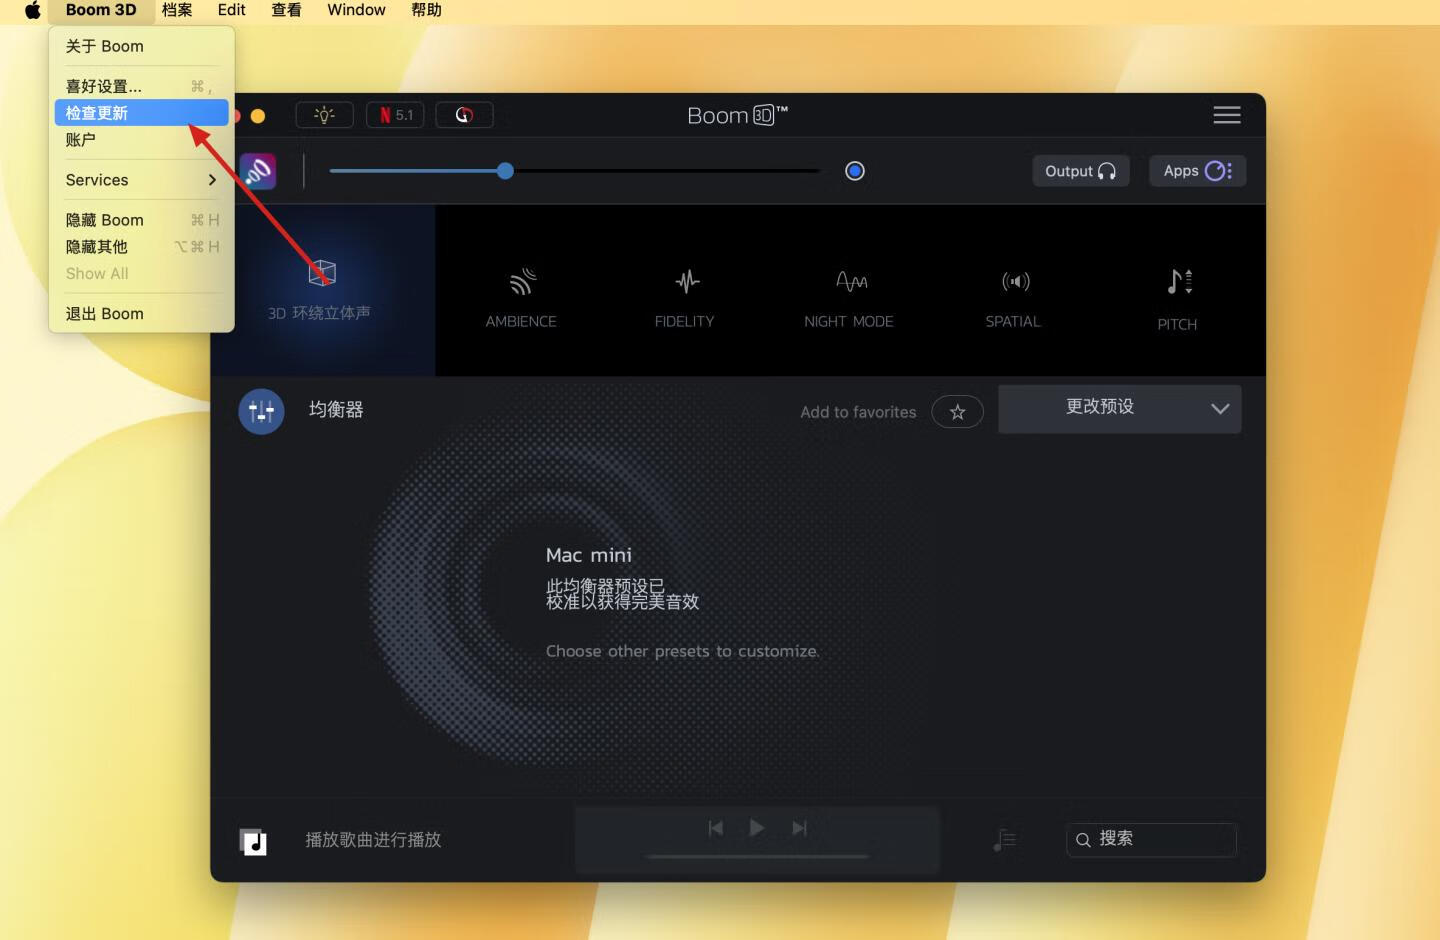Select 检查更新 menu entry
1440x940 pixels.
[141, 113]
